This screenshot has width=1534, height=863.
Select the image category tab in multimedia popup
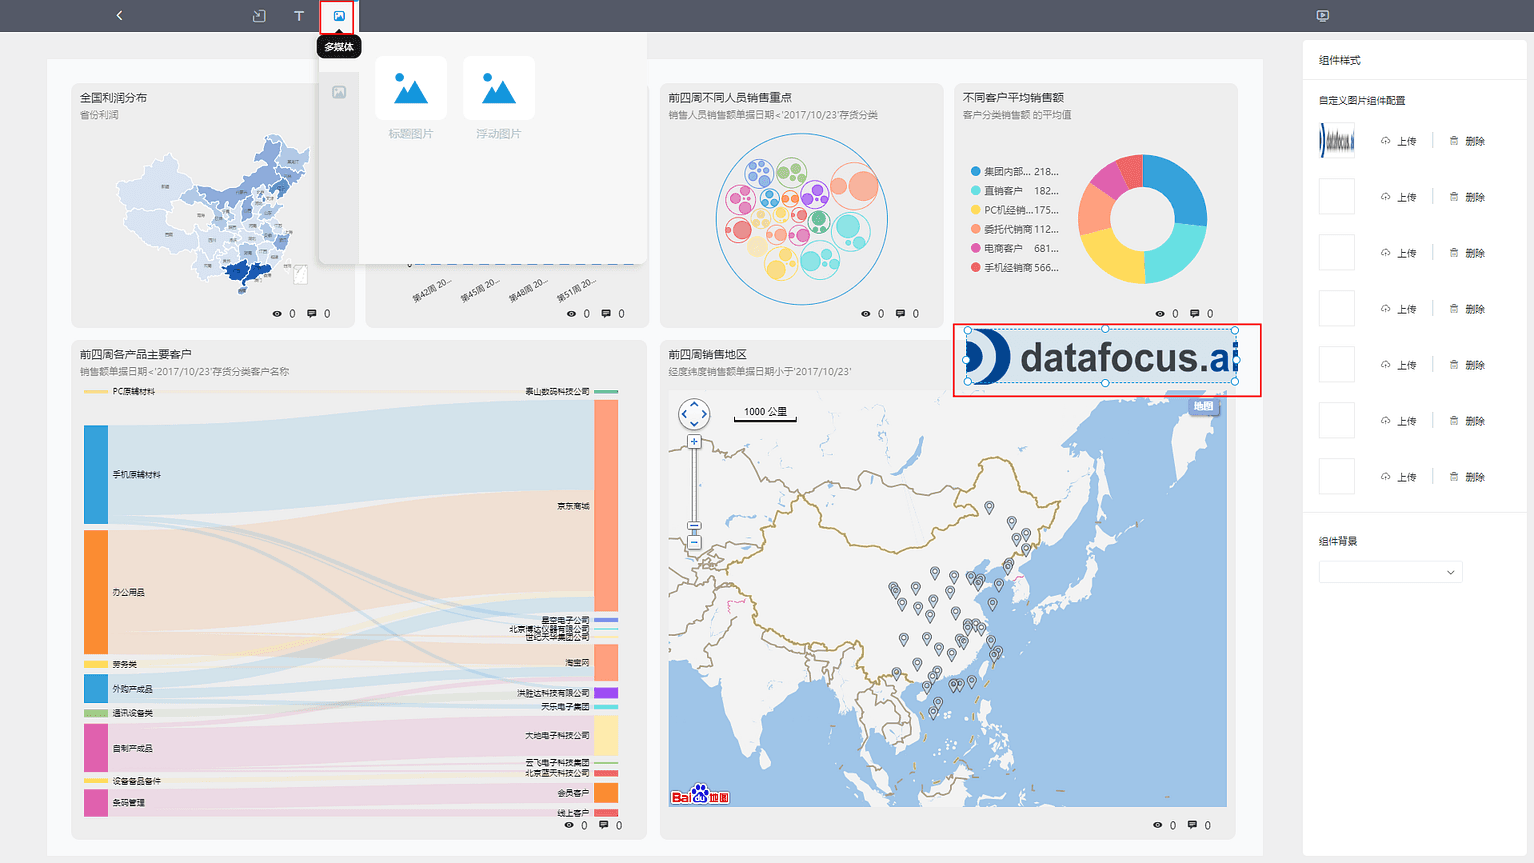click(339, 92)
